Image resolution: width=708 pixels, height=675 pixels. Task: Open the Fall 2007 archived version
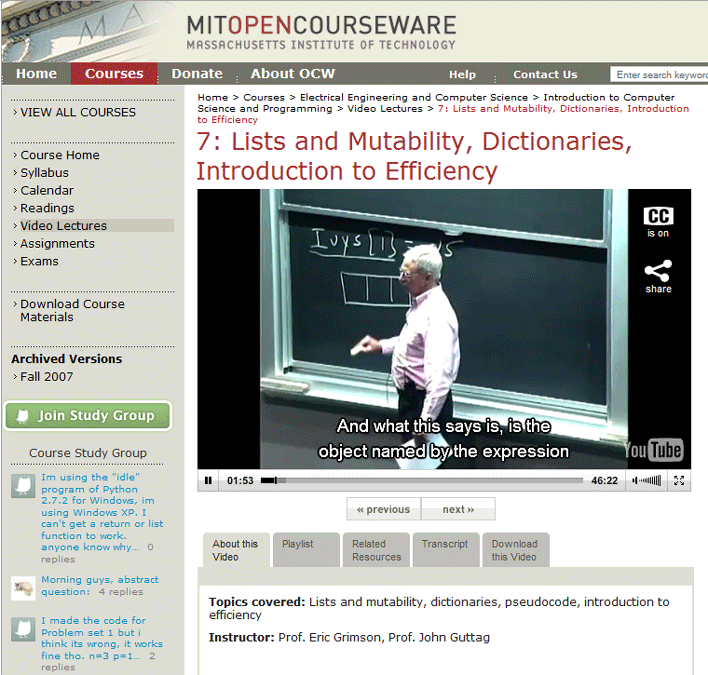[x=46, y=376]
